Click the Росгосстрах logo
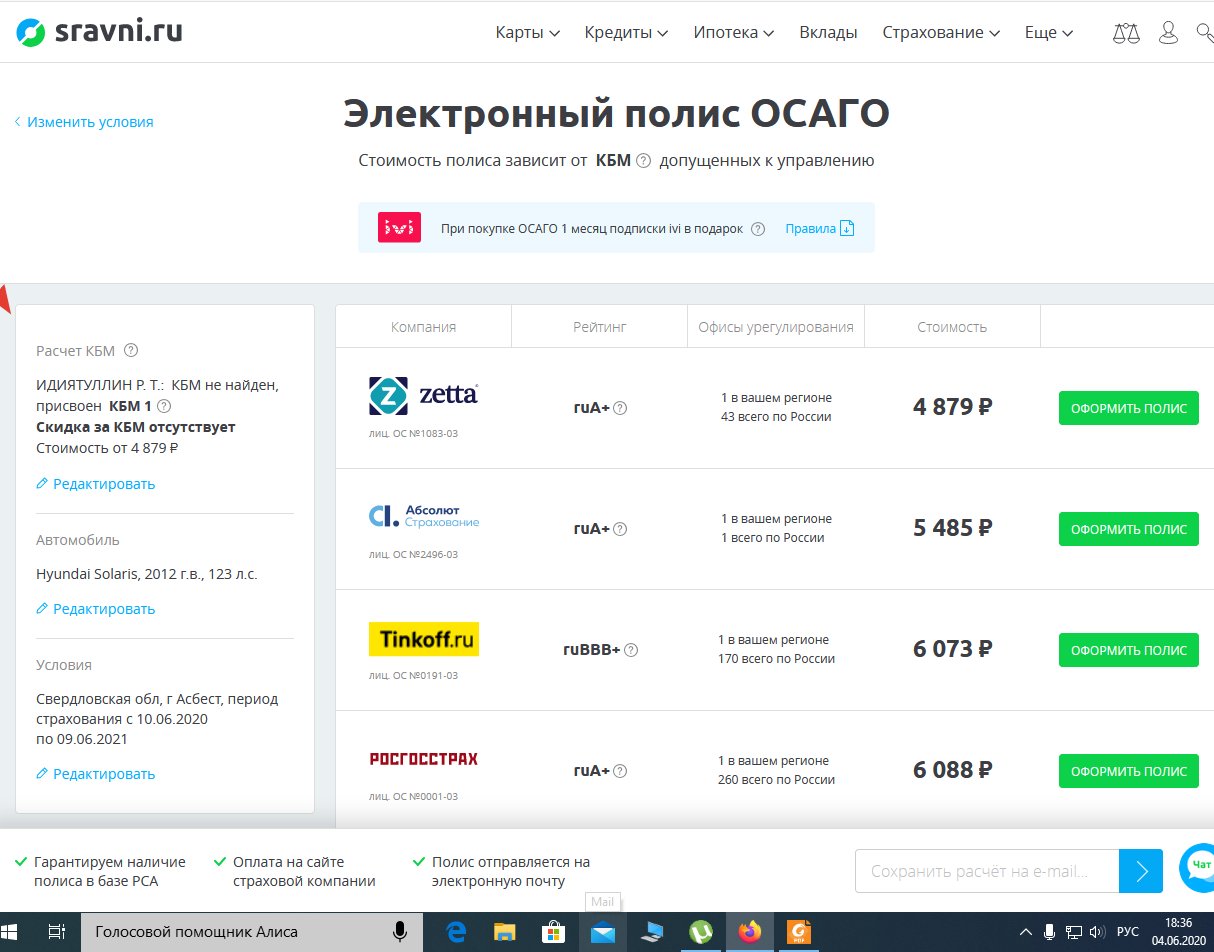This screenshot has width=1214, height=952. point(423,759)
